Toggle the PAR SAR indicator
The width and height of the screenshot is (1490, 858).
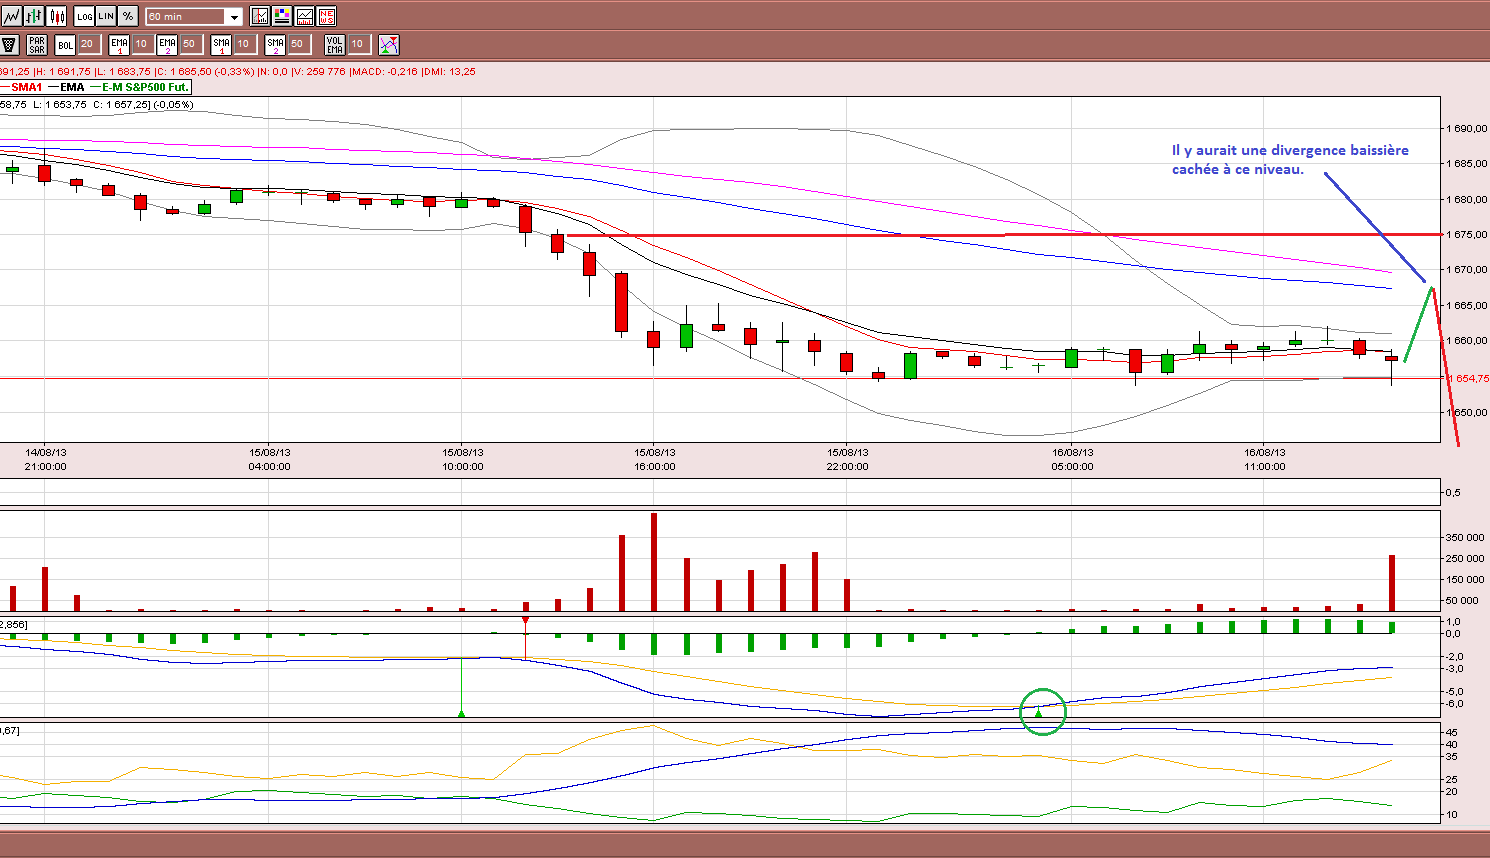point(37,44)
